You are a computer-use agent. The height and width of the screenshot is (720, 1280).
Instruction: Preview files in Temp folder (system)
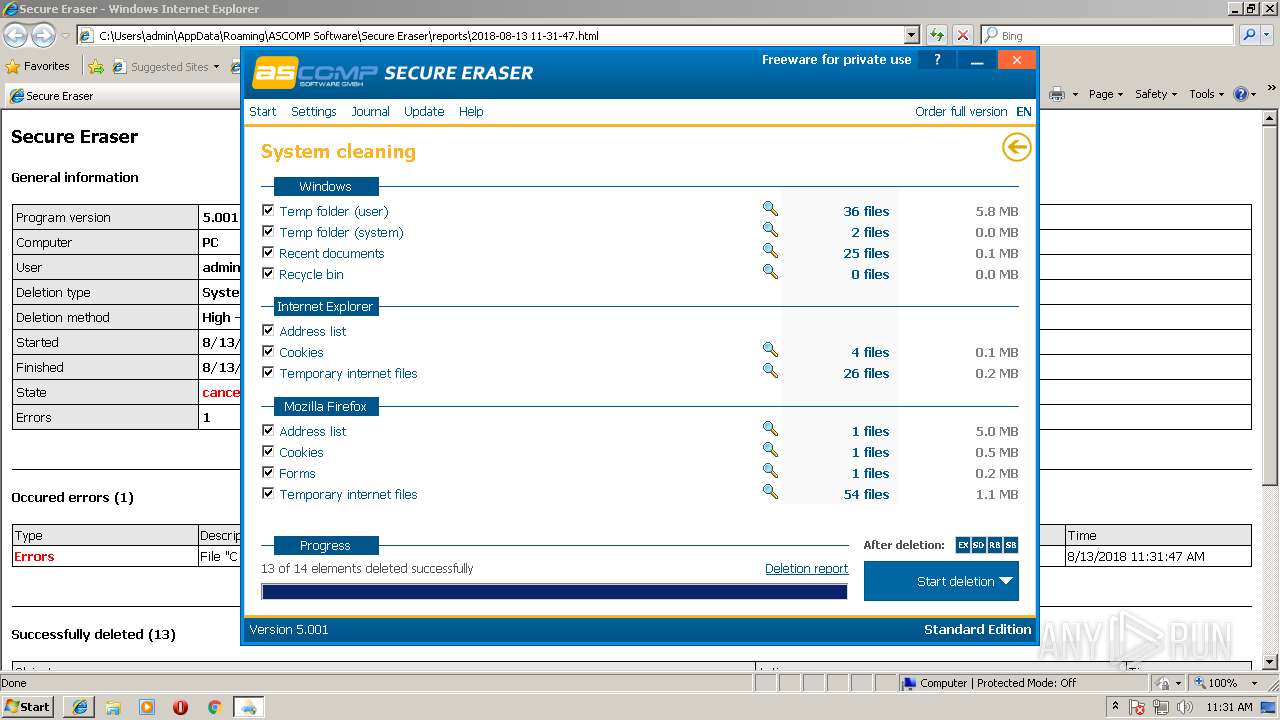point(770,230)
